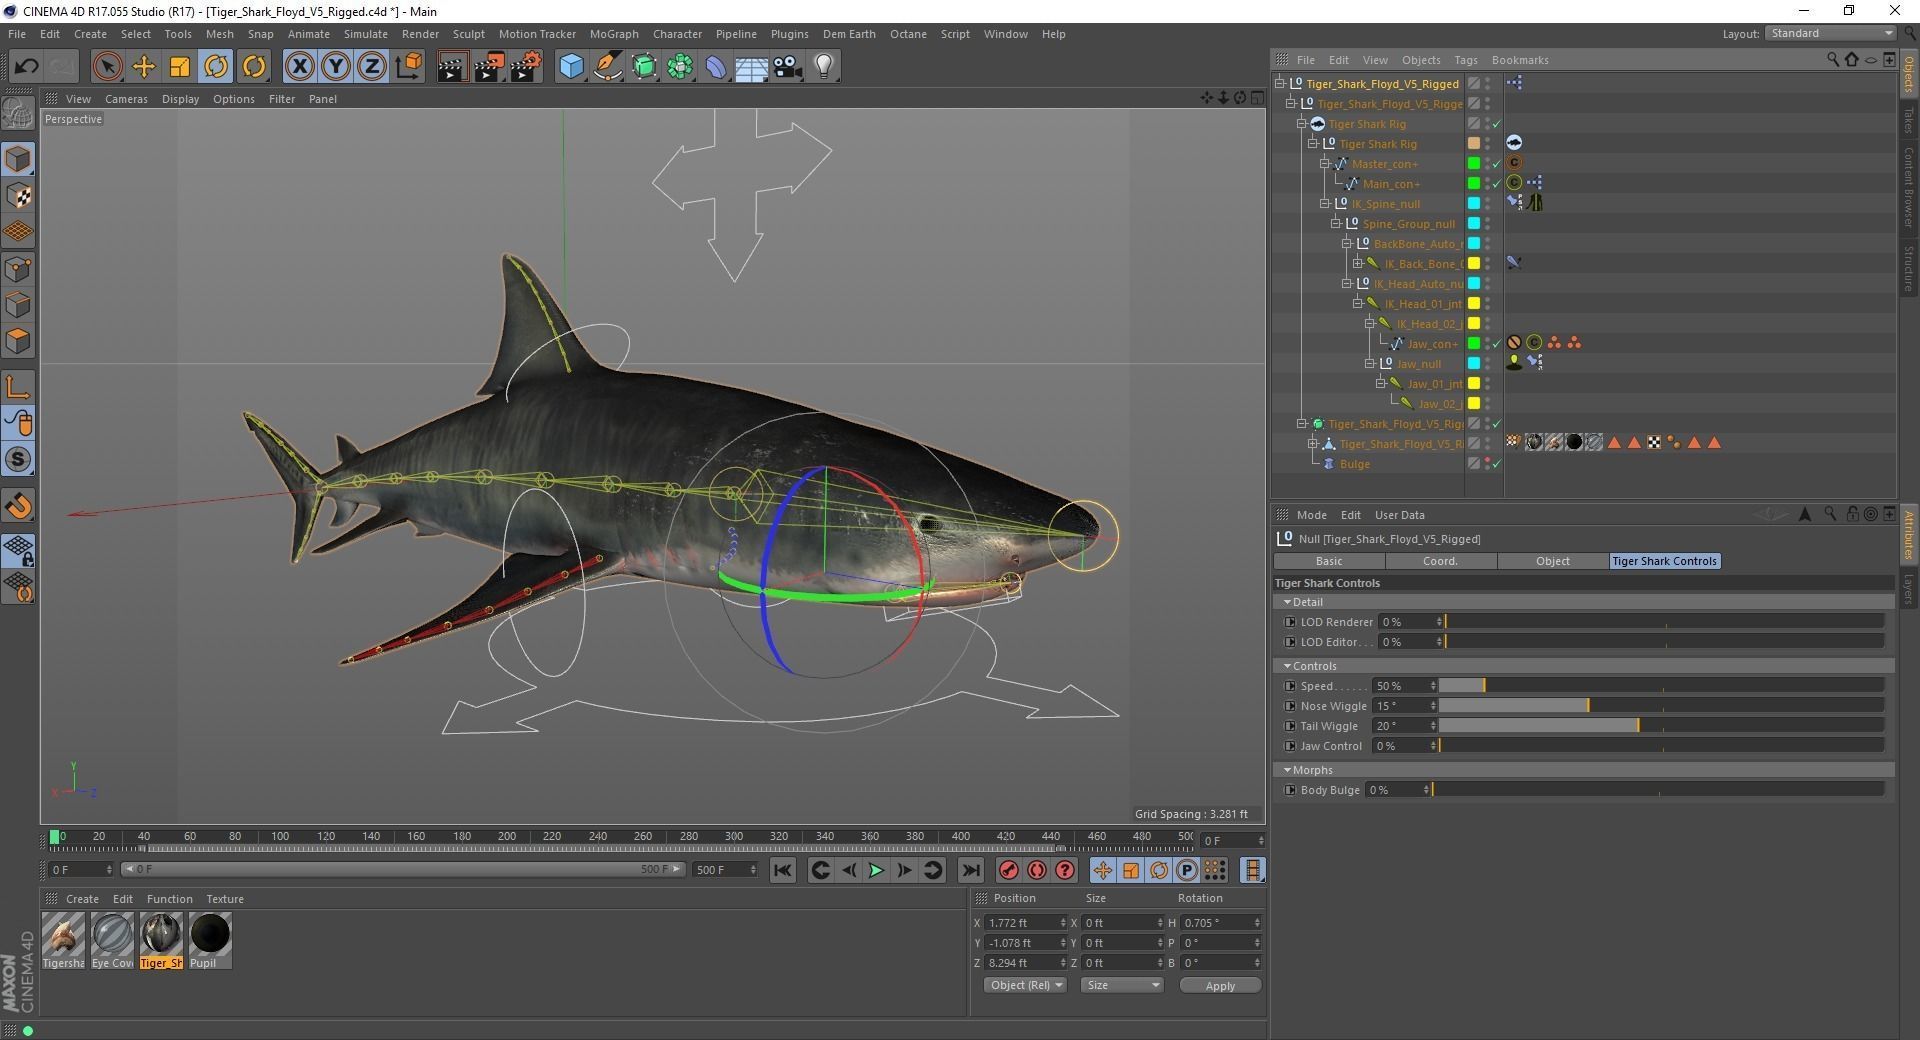The image size is (1920, 1040).
Task: Add a Cube primitive object
Action: click(x=571, y=67)
